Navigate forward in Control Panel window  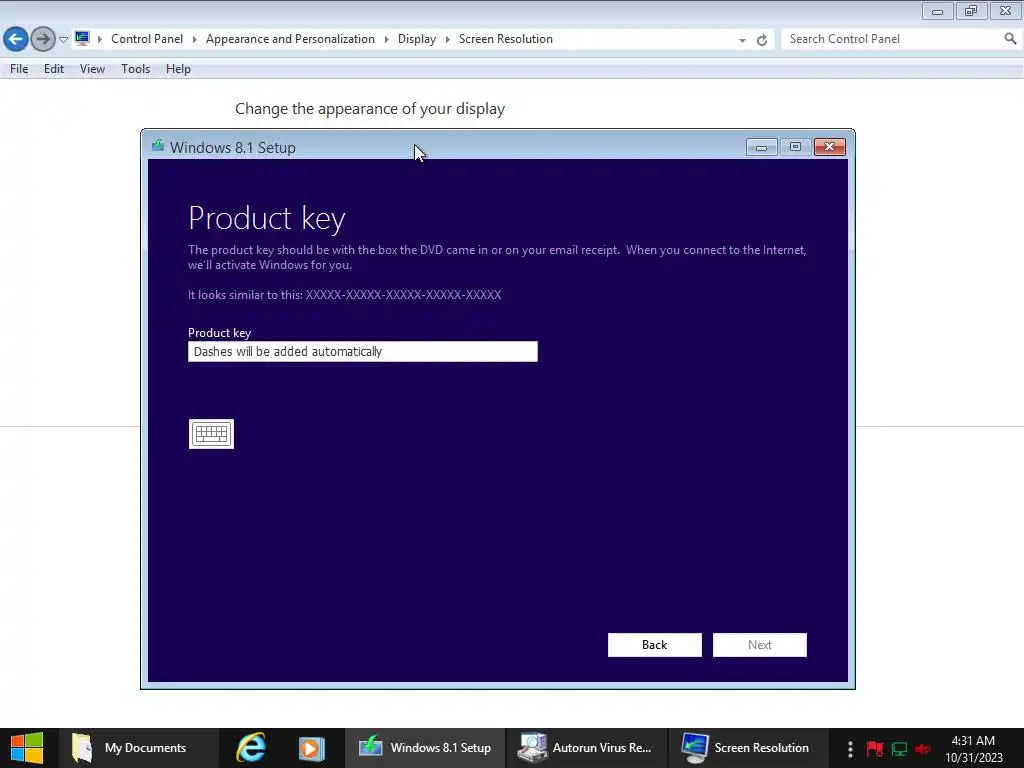(x=43, y=39)
